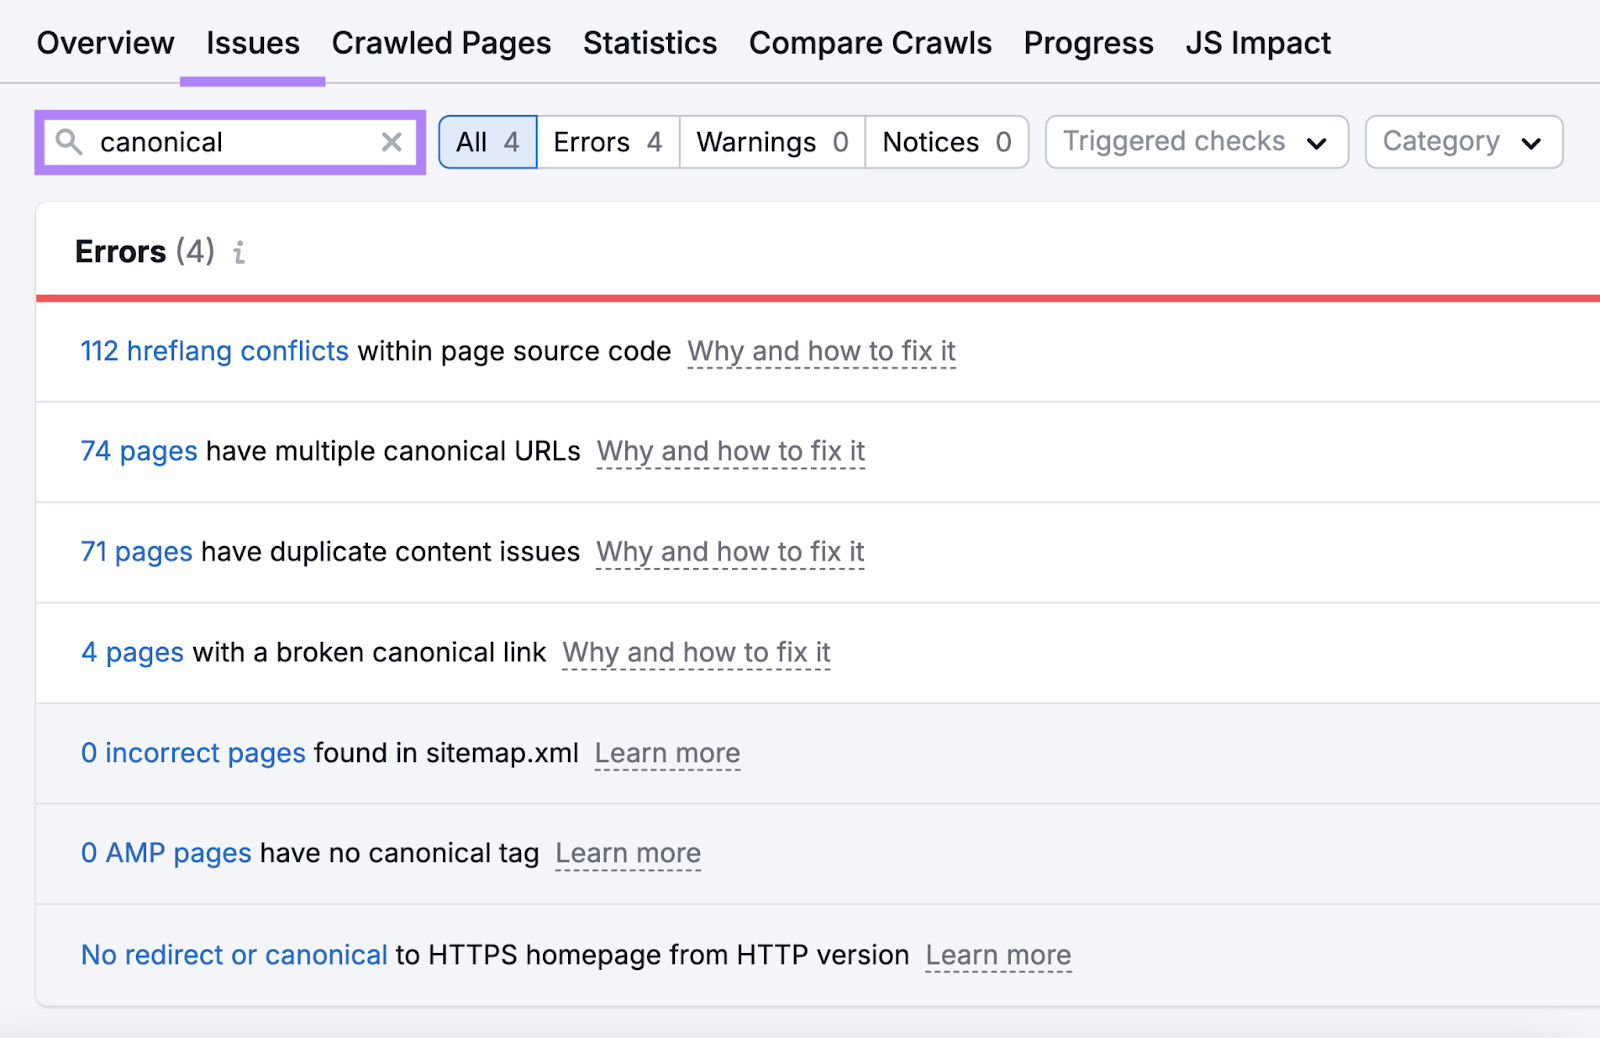Clear the canonical search query
Image resolution: width=1600 pixels, height=1038 pixels.
point(391,142)
